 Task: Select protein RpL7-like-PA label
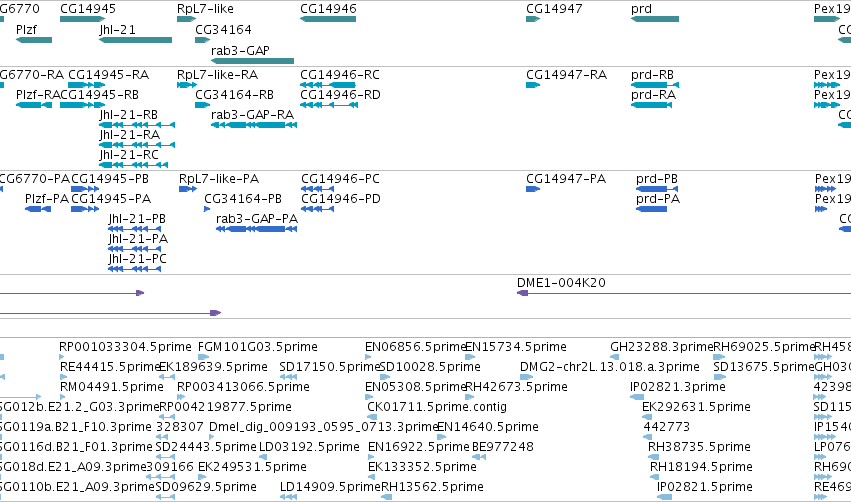click(219, 179)
